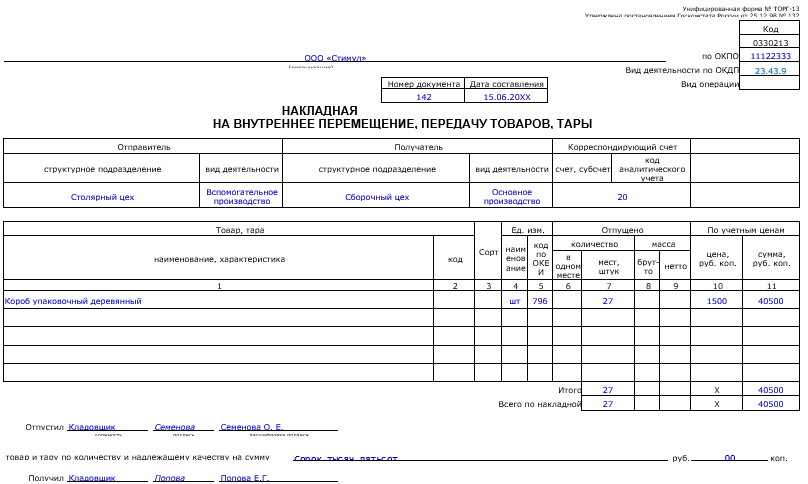
Task: Click the ОКПО value 11122333
Action: 770,56
